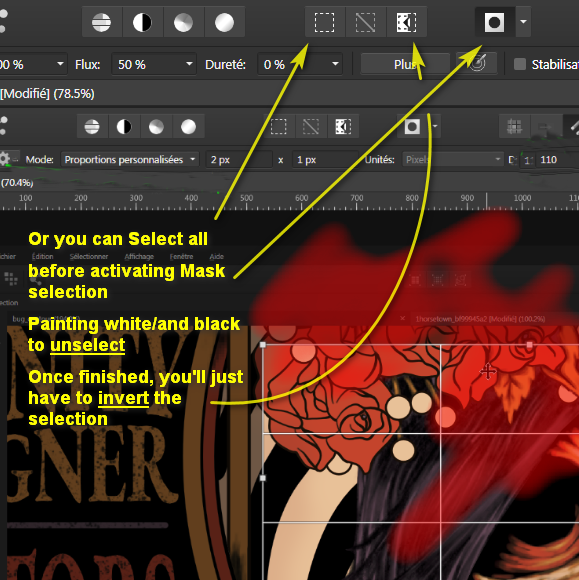
Task: Open the faint Fenêtre menu
Action: (181, 256)
